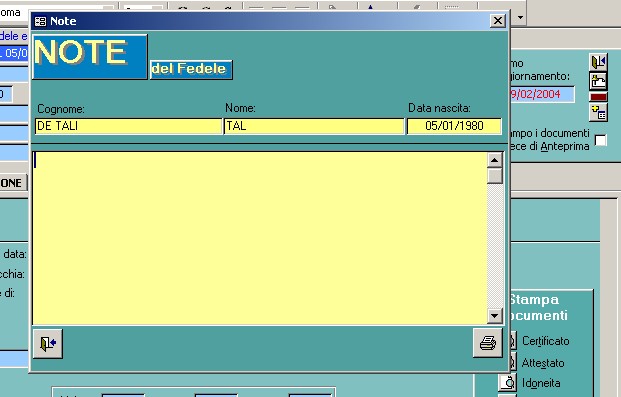Click the notes scrollbar up arrow
The width and height of the screenshot is (621, 397).
(494, 160)
